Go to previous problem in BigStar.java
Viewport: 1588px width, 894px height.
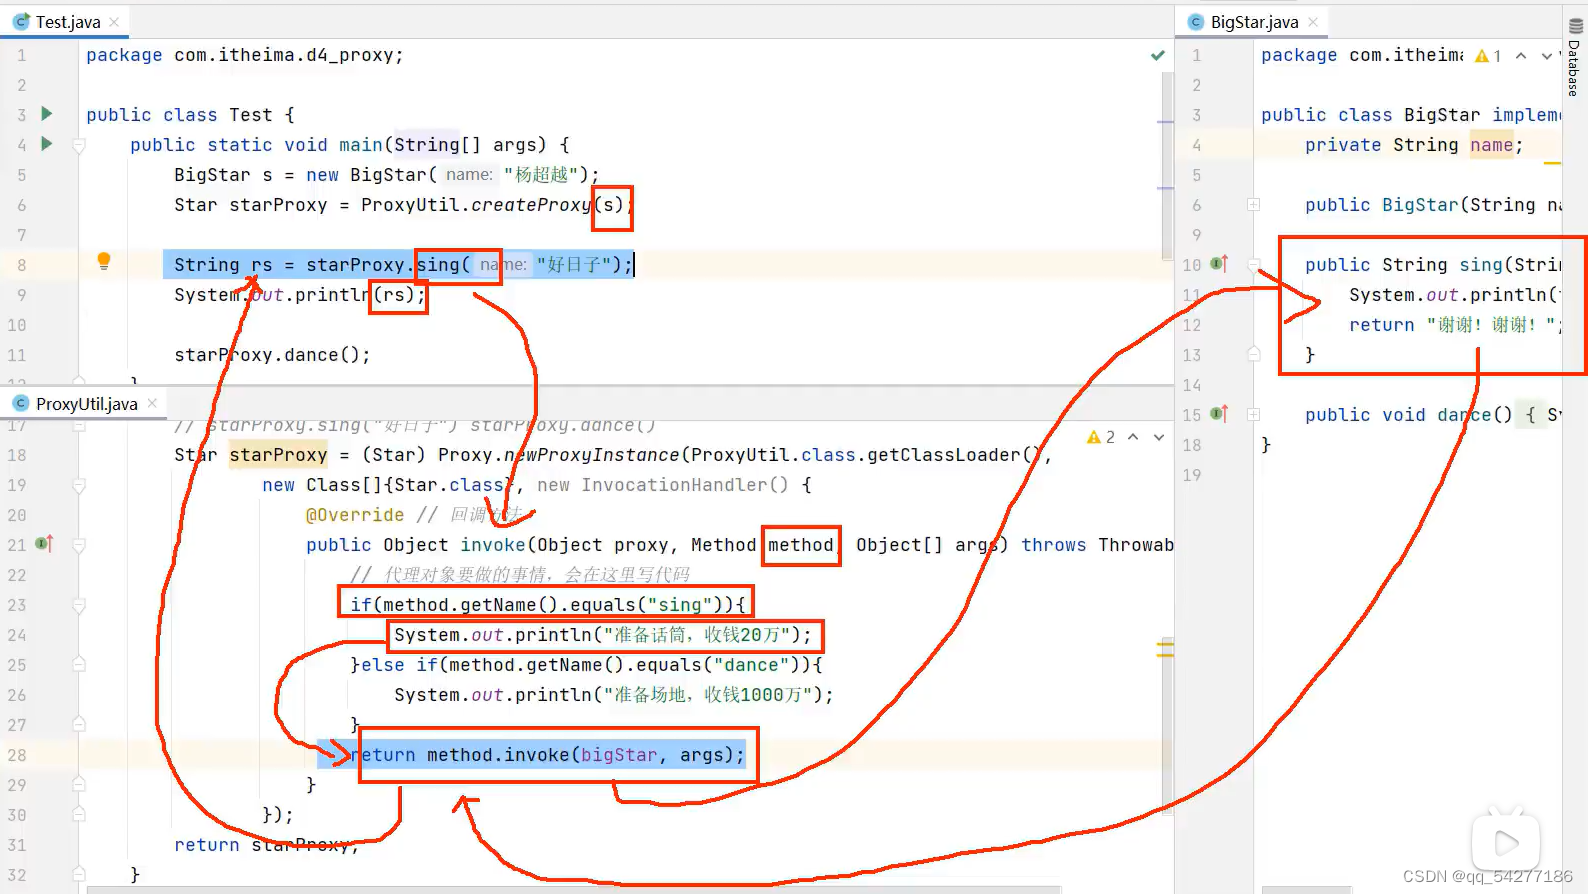[1521, 56]
